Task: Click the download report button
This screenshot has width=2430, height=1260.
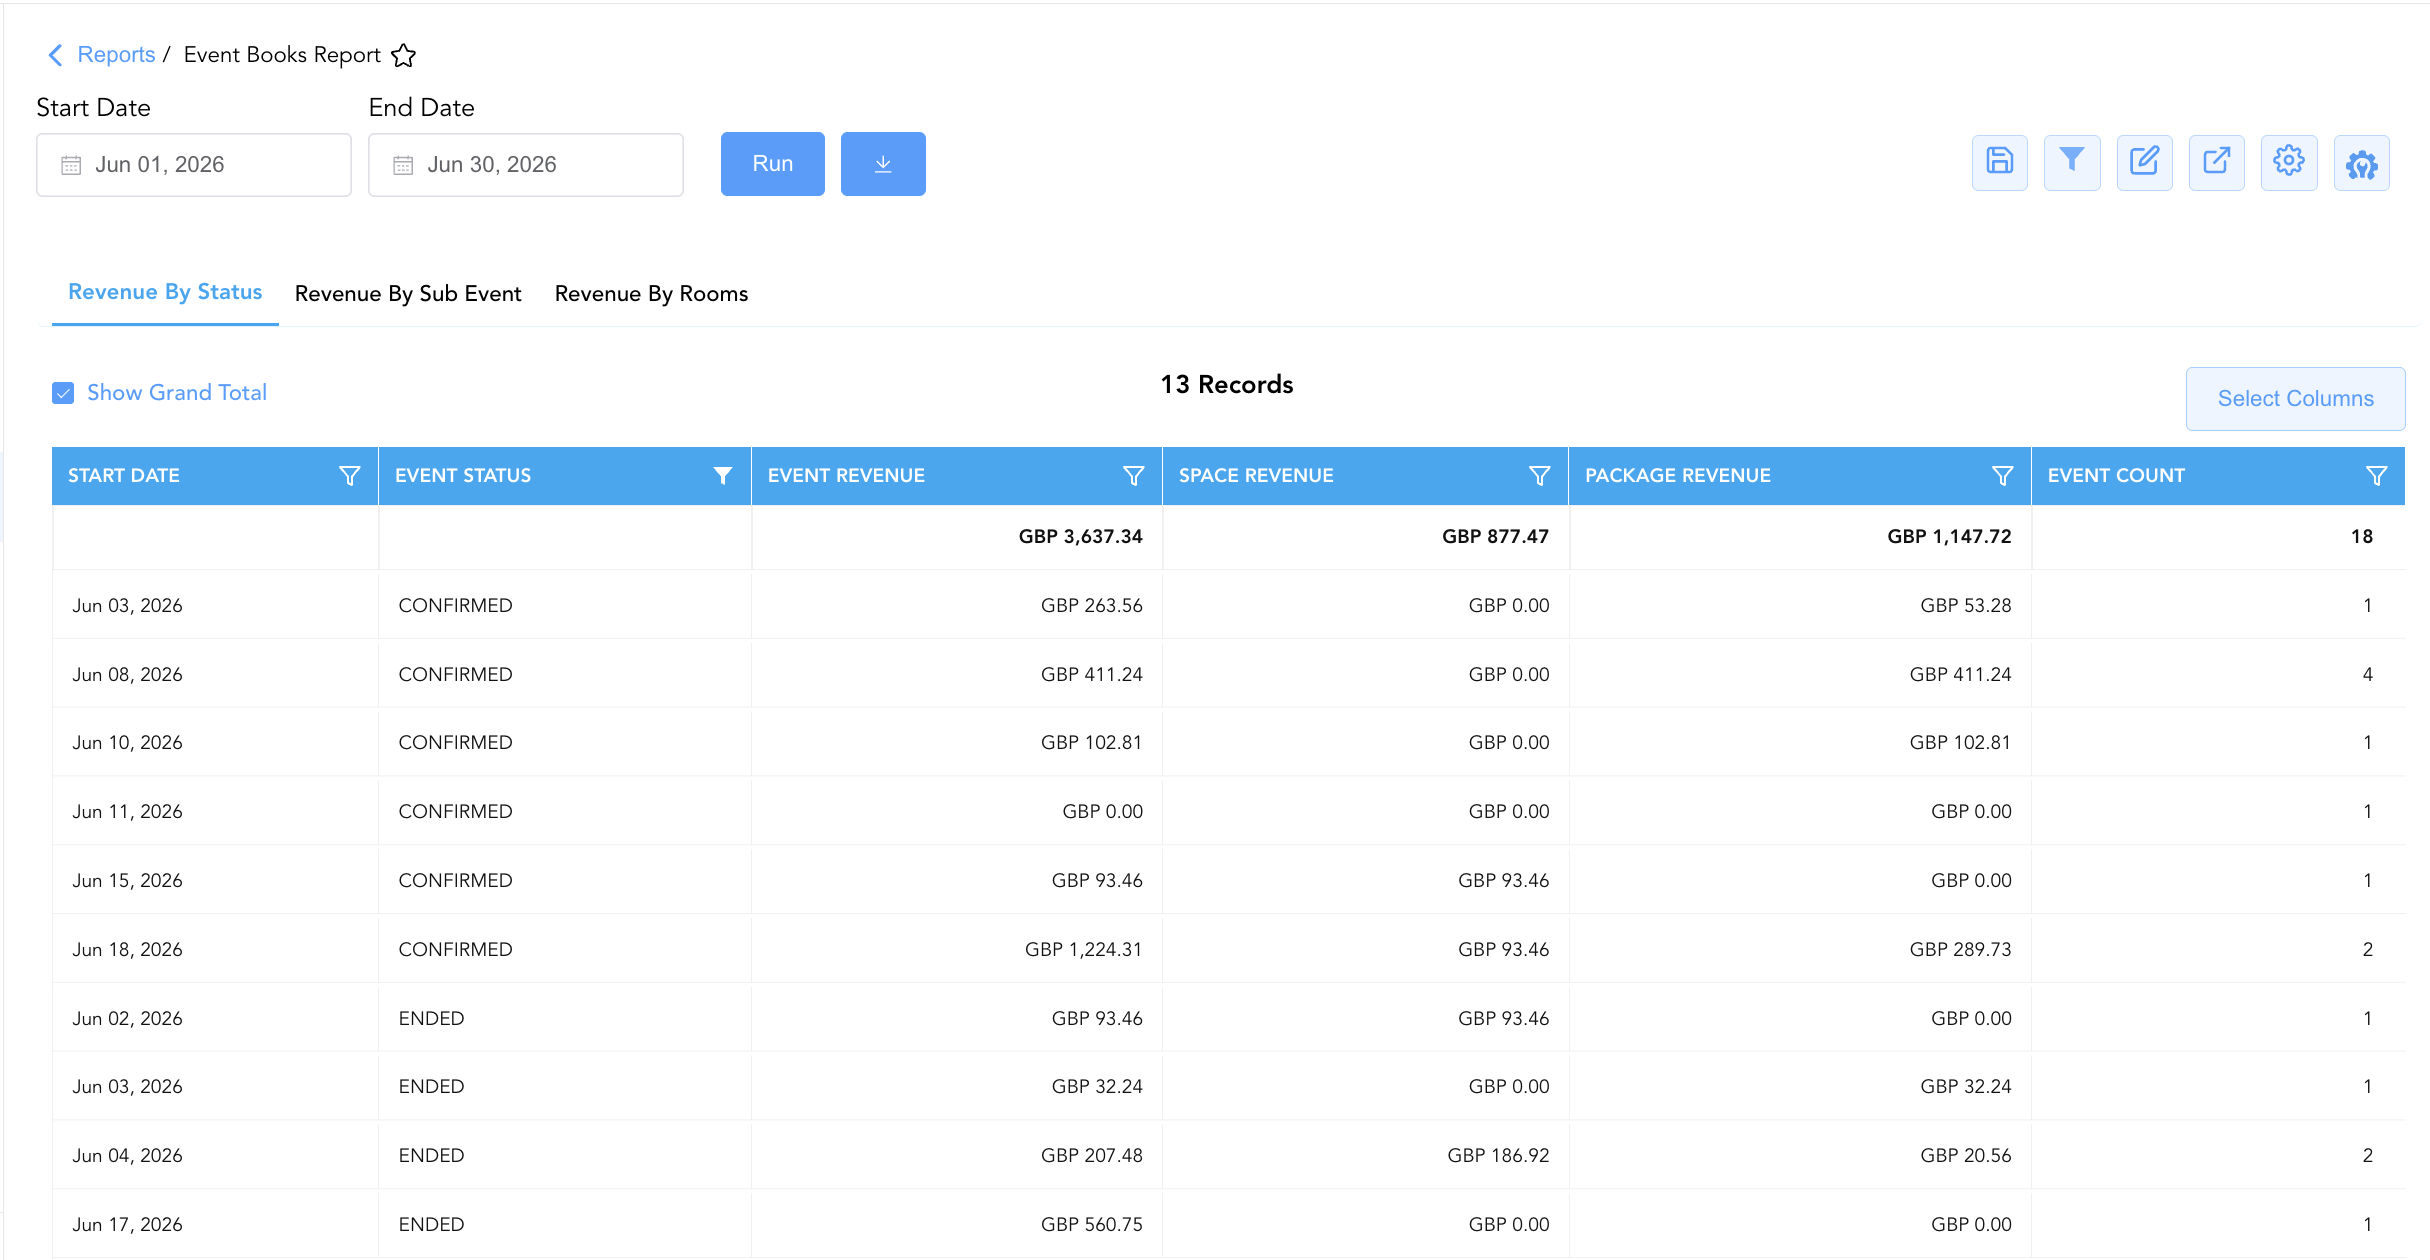Action: (x=883, y=164)
